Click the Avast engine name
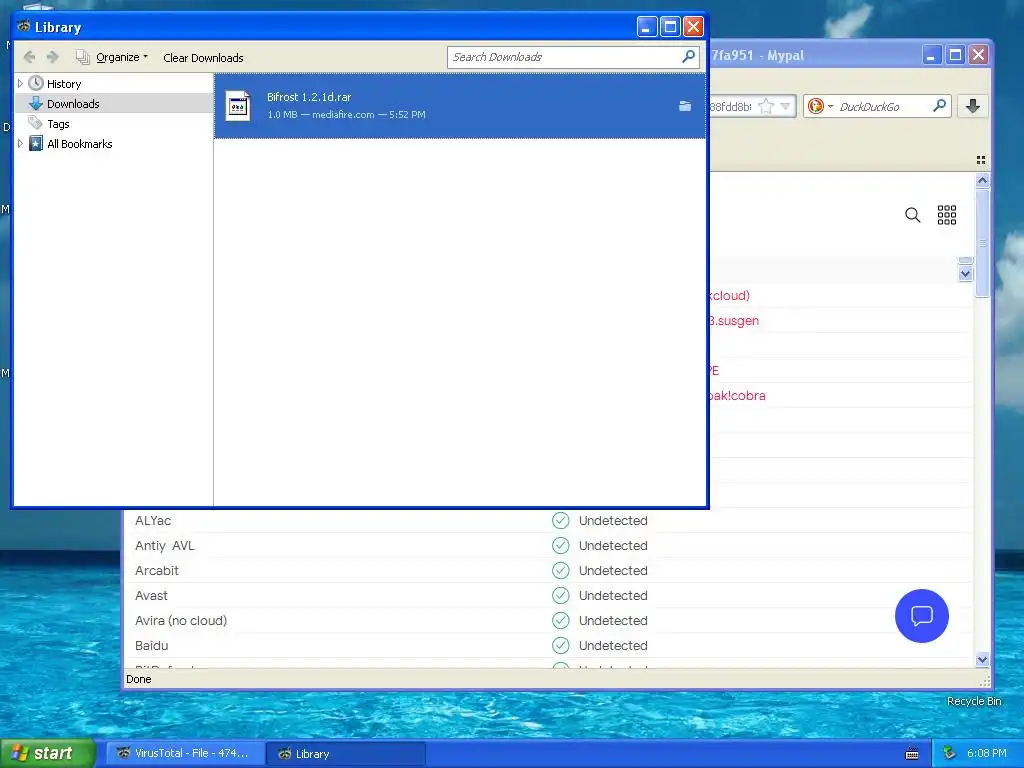Viewport: 1024px width, 768px height. pos(151,596)
